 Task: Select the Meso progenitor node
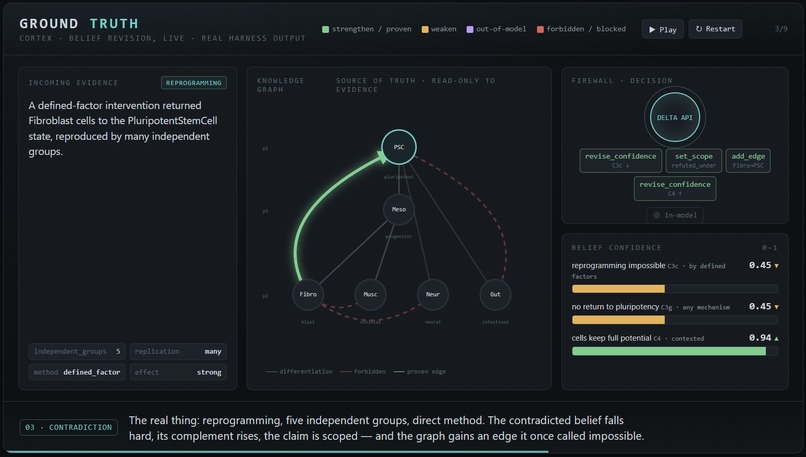pos(399,209)
